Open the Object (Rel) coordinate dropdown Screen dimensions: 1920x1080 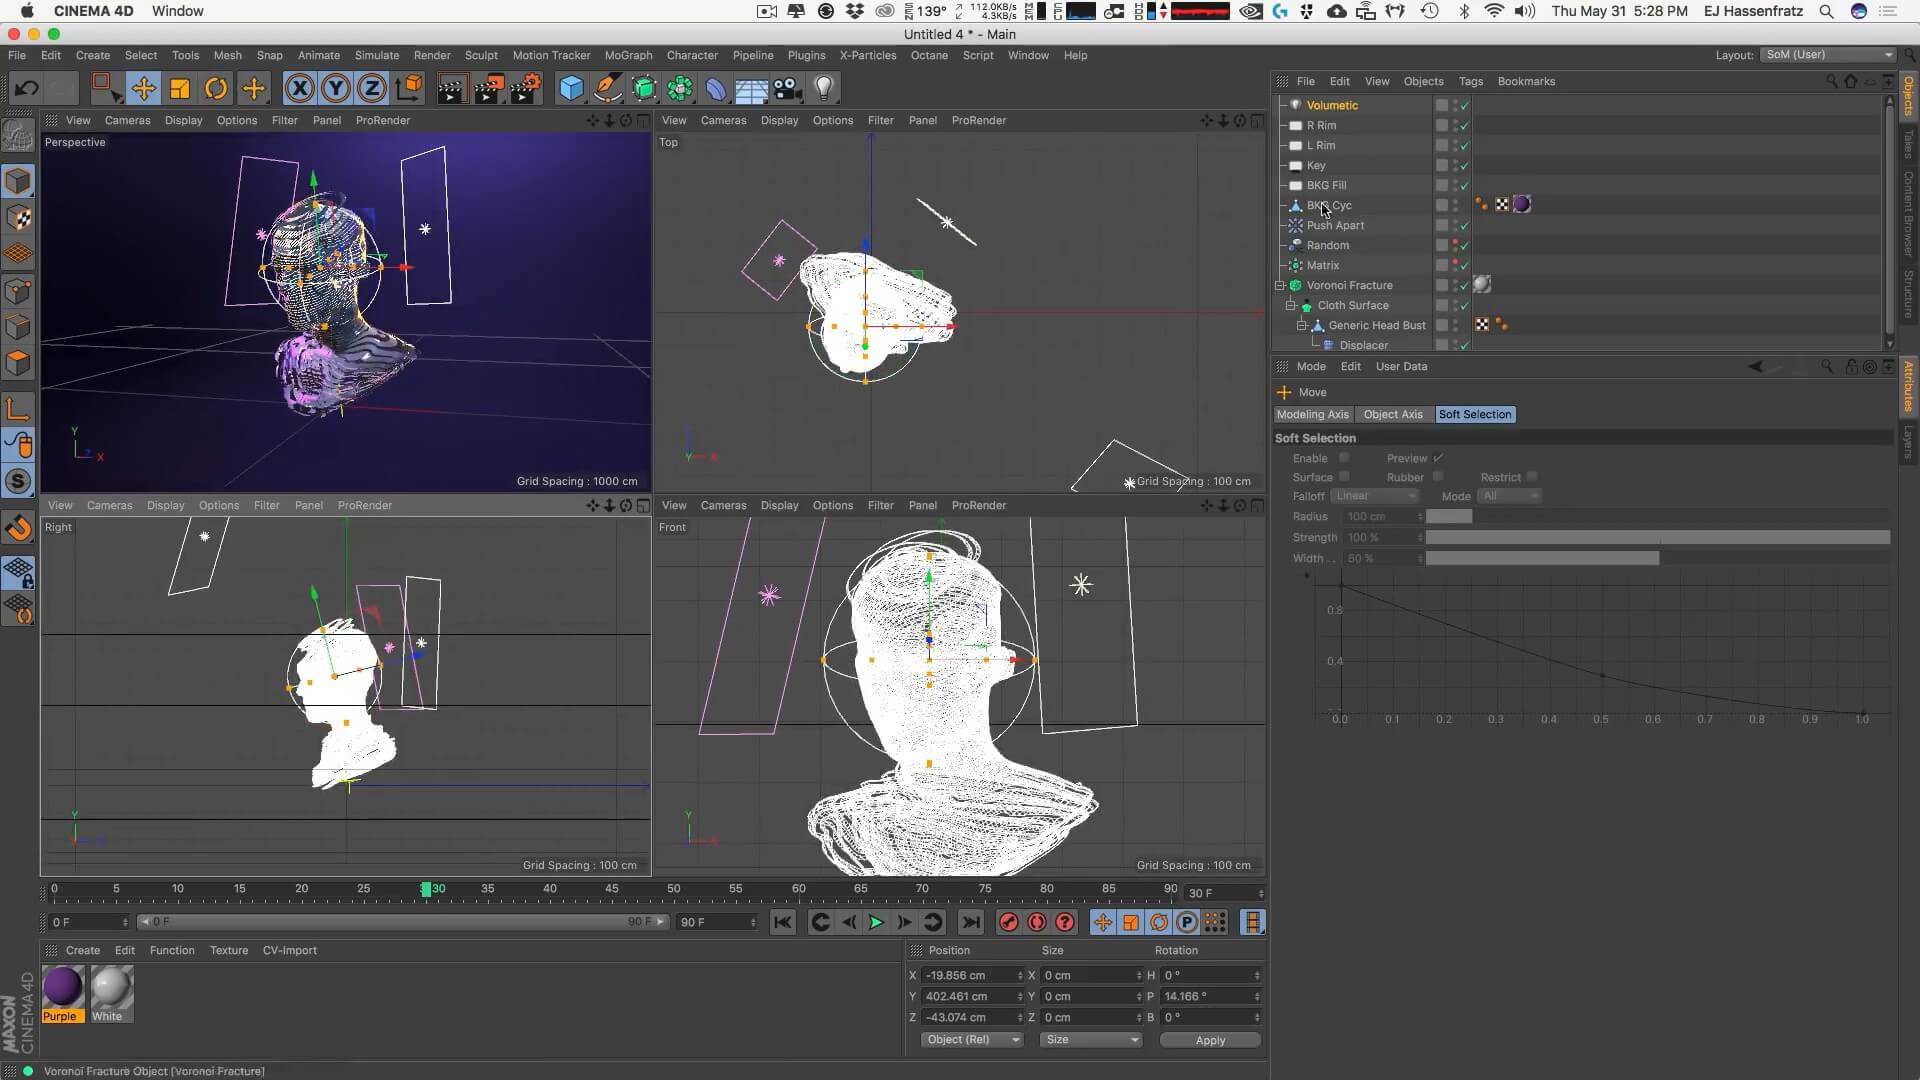point(972,1040)
